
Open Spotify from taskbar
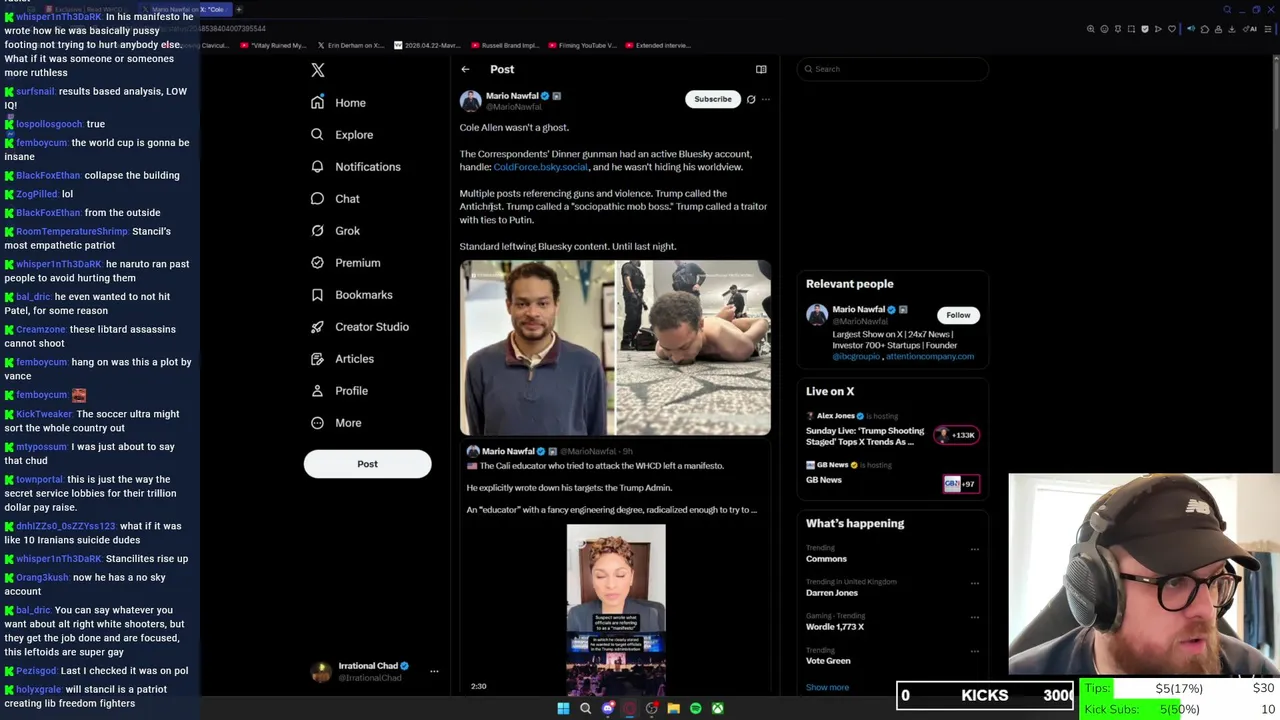pos(695,708)
